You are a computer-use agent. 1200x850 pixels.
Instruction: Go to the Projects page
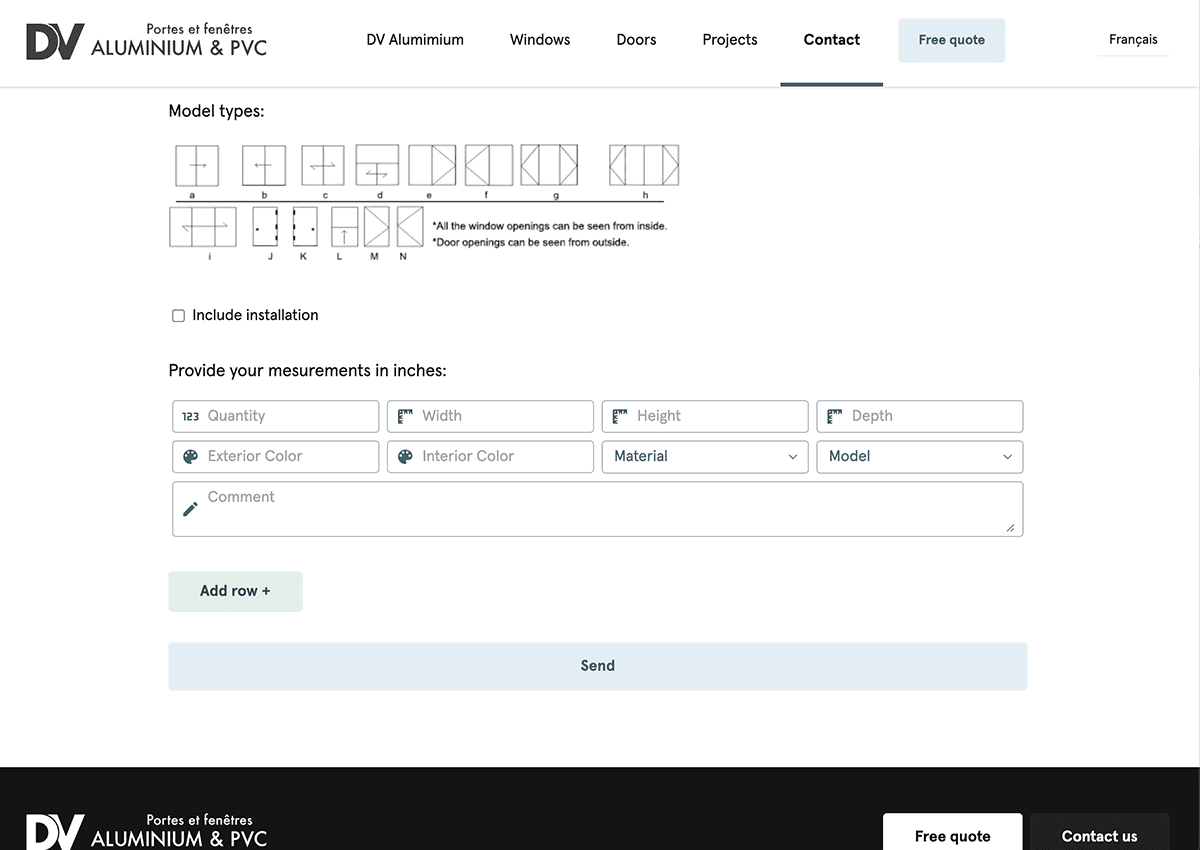(x=730, y=40)
